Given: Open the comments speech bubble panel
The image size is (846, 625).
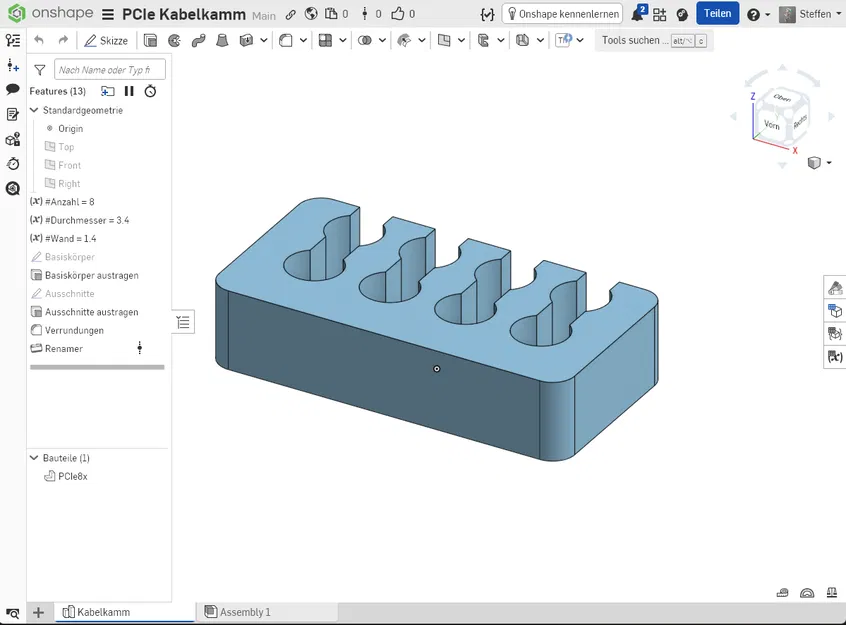Looking at the screenshot, I should click(13, 90).
